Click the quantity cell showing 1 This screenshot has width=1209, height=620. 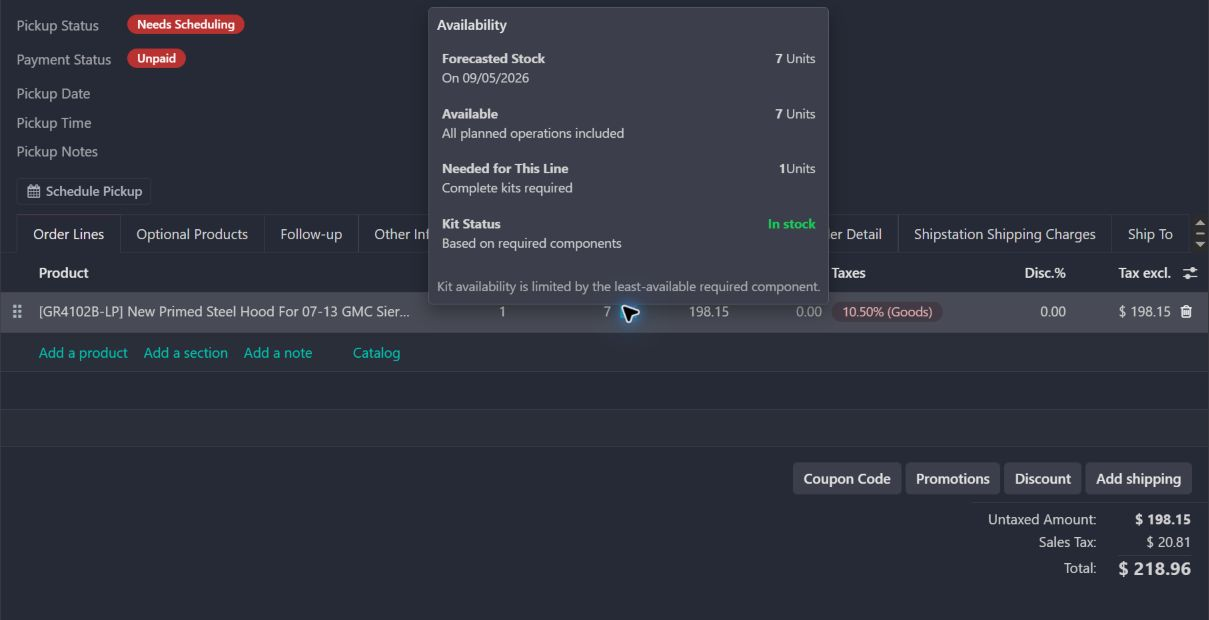[x=502, y=312]
